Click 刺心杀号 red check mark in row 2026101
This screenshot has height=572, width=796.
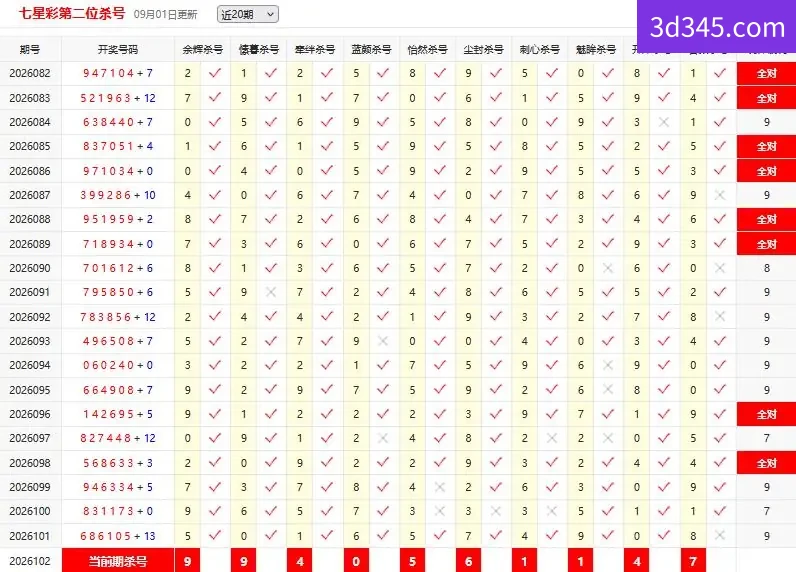pos(552,535)
